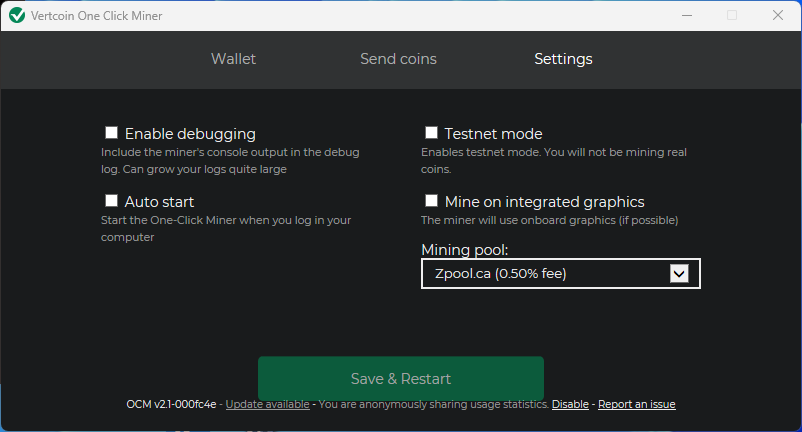Click the Testnet mode description text
The image size is (802, 432).
[554, 161]
